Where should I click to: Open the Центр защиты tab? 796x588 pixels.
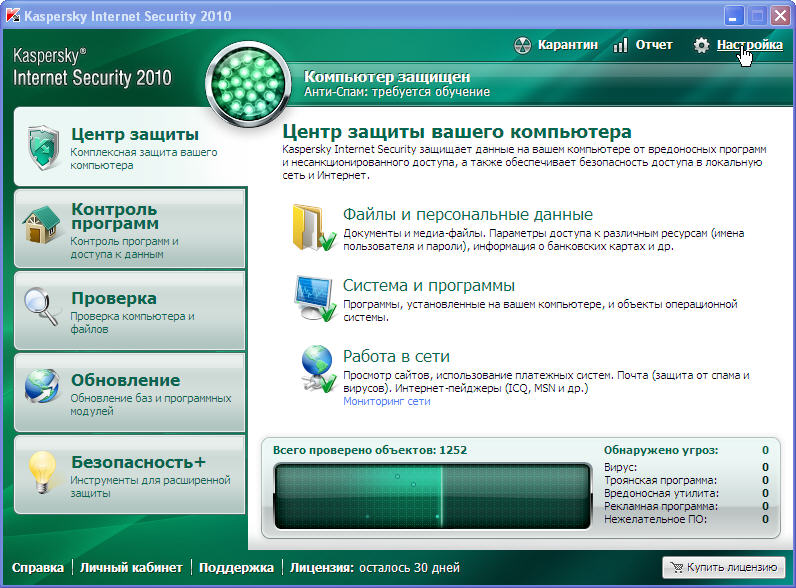point(130,146)
